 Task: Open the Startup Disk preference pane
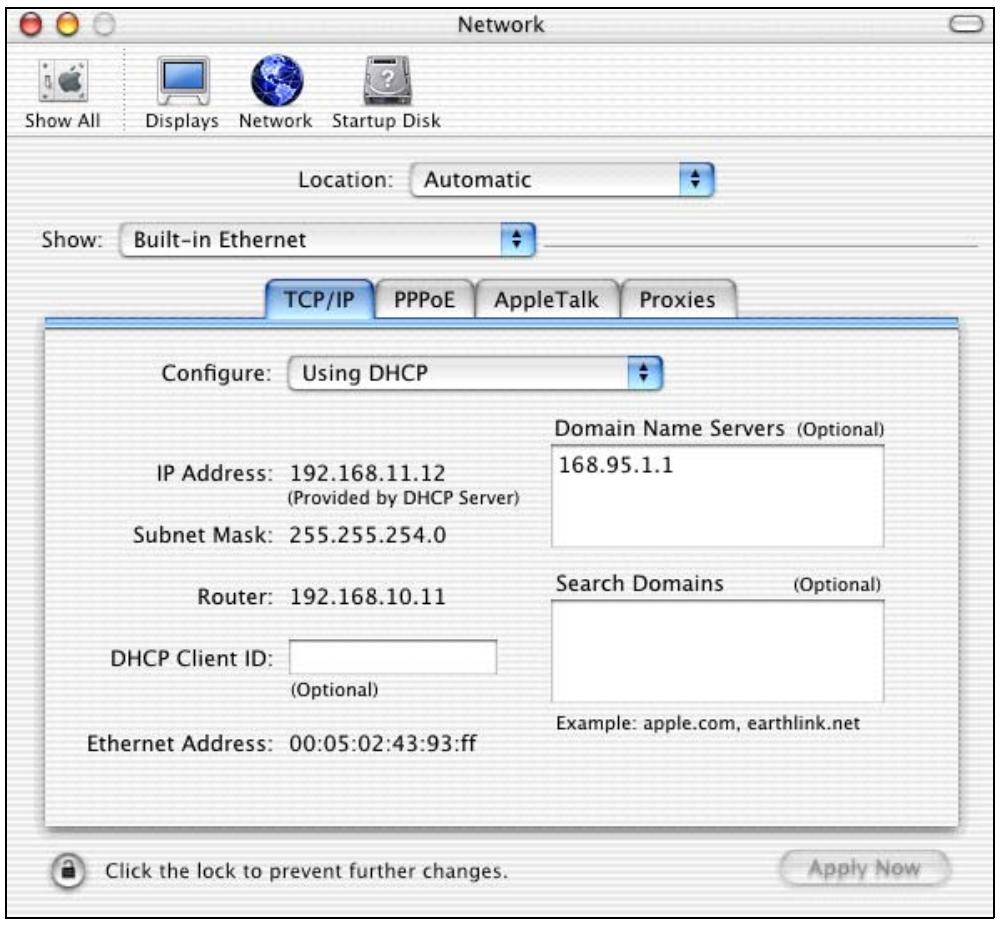386,93
